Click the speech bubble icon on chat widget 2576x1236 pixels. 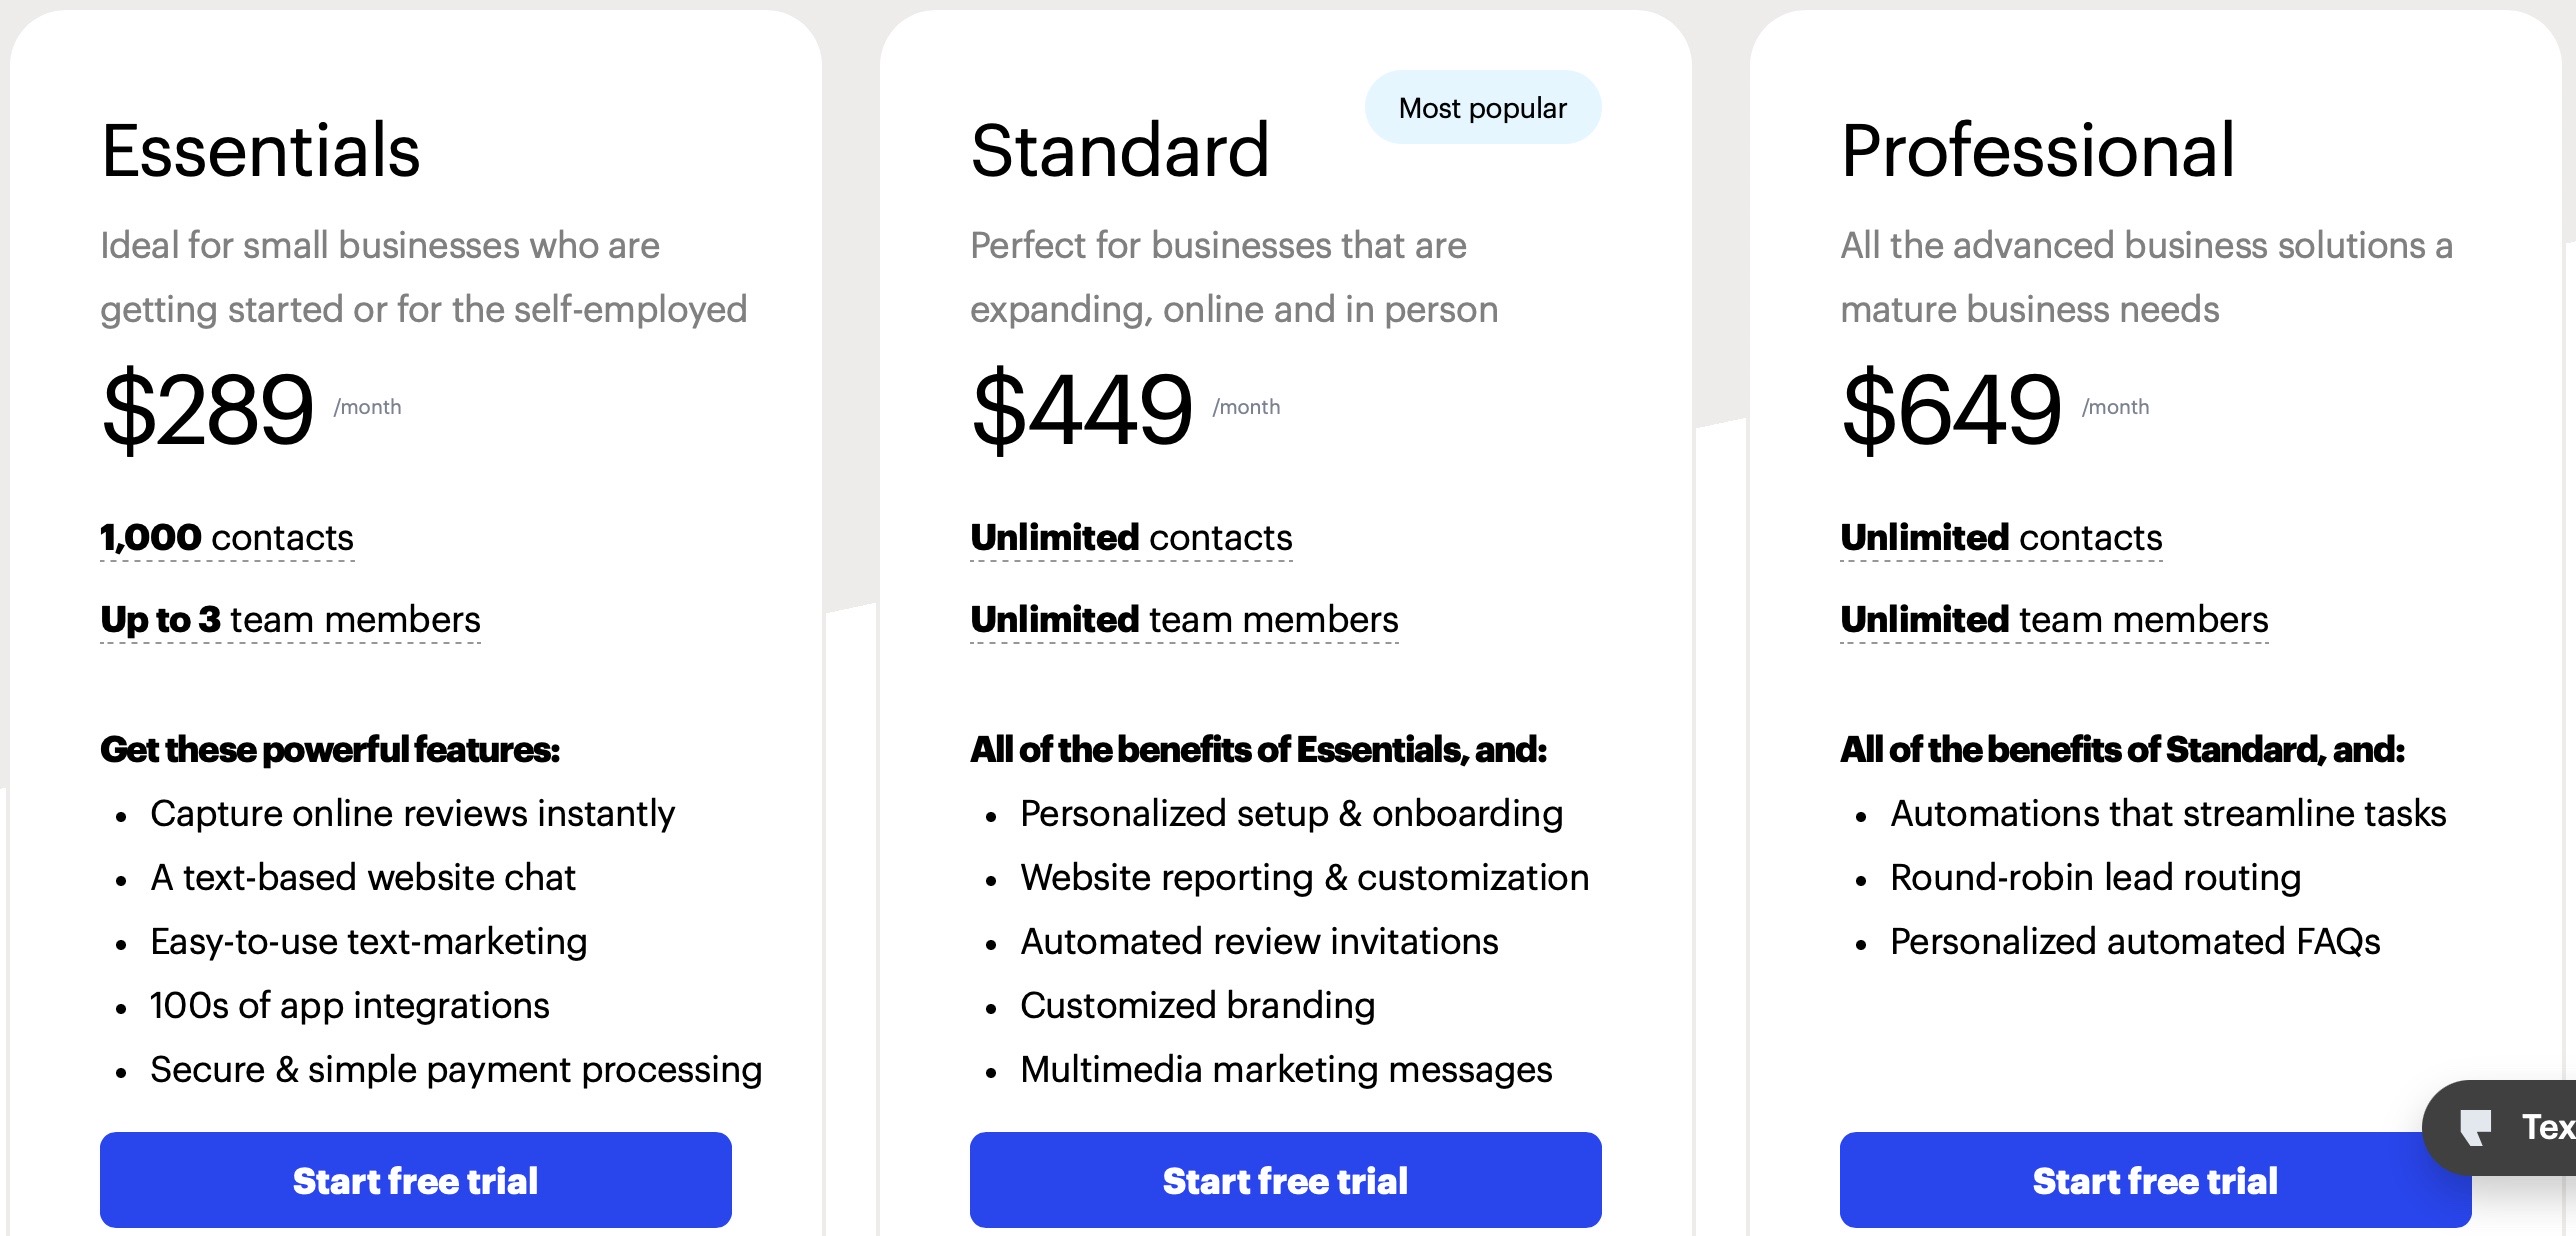click(2477, 1128)
